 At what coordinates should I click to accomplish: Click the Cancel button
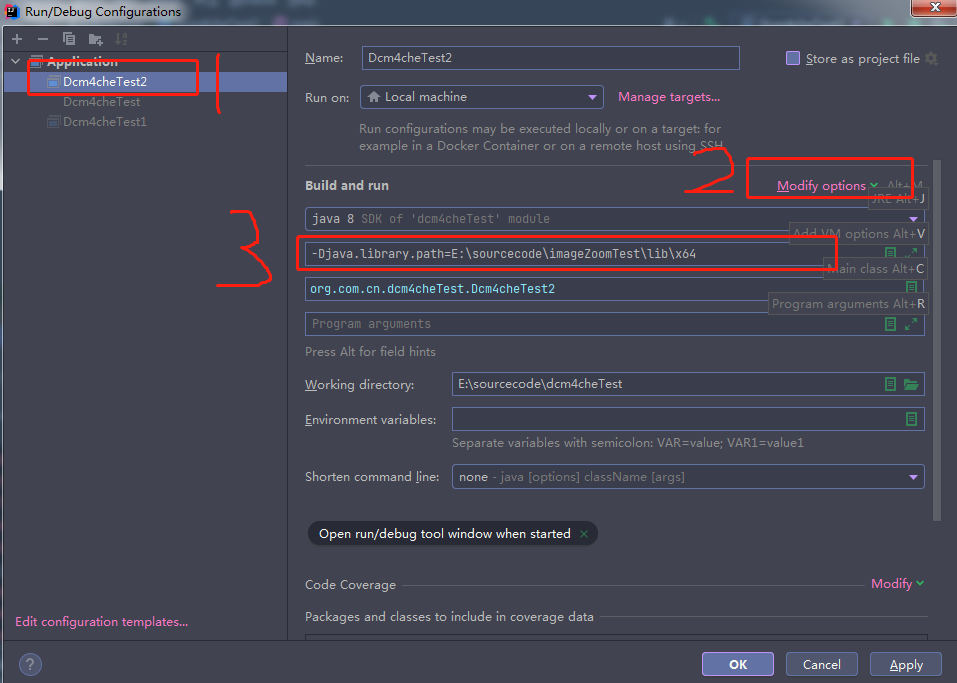[822, 664]
